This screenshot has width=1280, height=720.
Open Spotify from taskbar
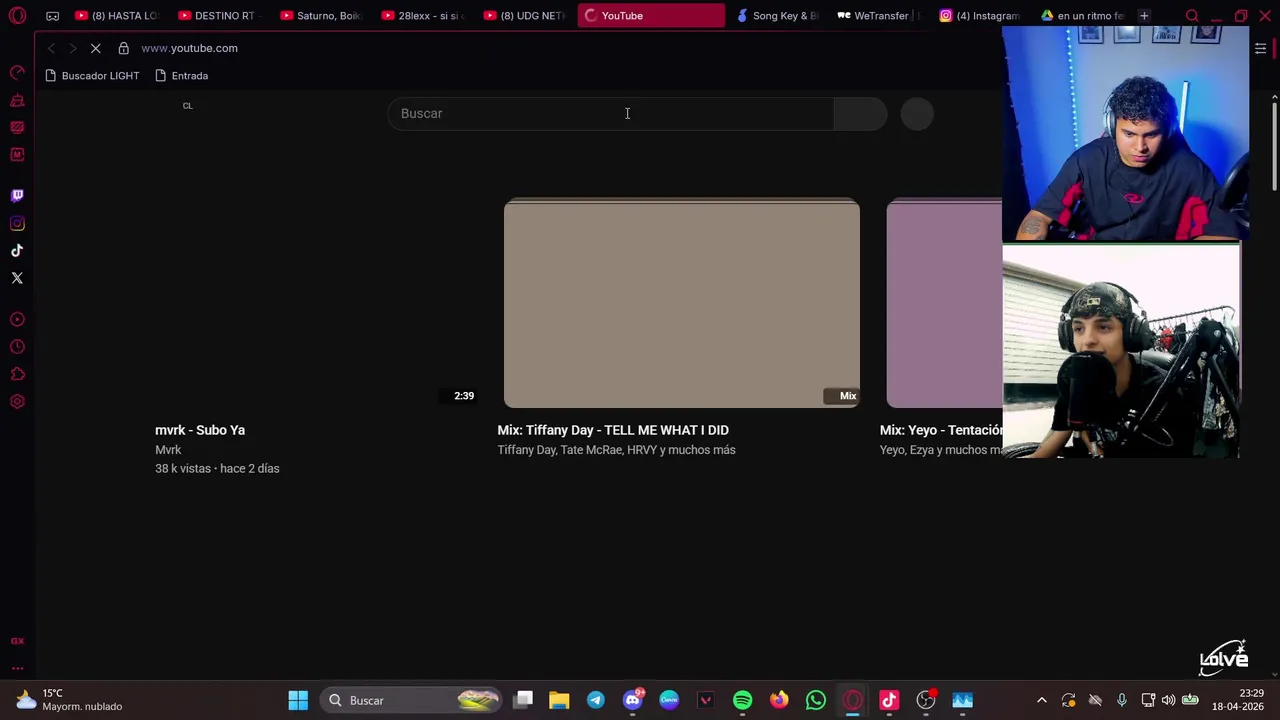pyautogui.click(x=742, y=700)
